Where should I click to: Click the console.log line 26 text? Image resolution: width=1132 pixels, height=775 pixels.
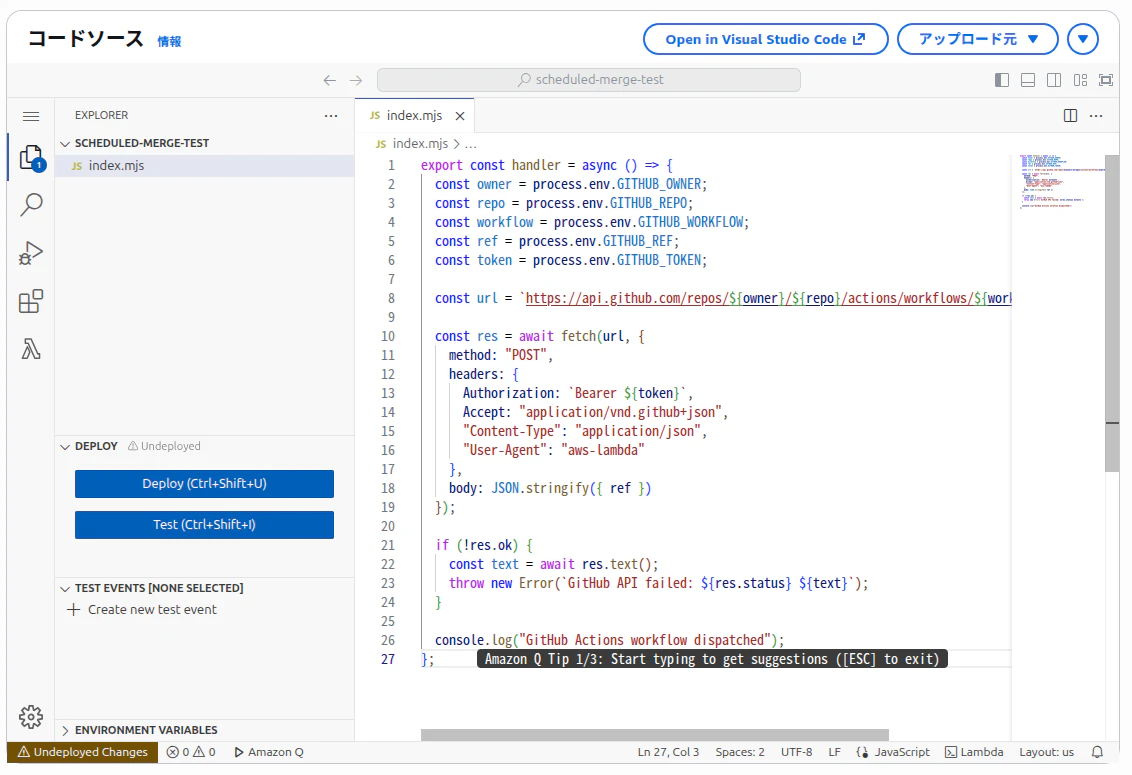[609, 640]
